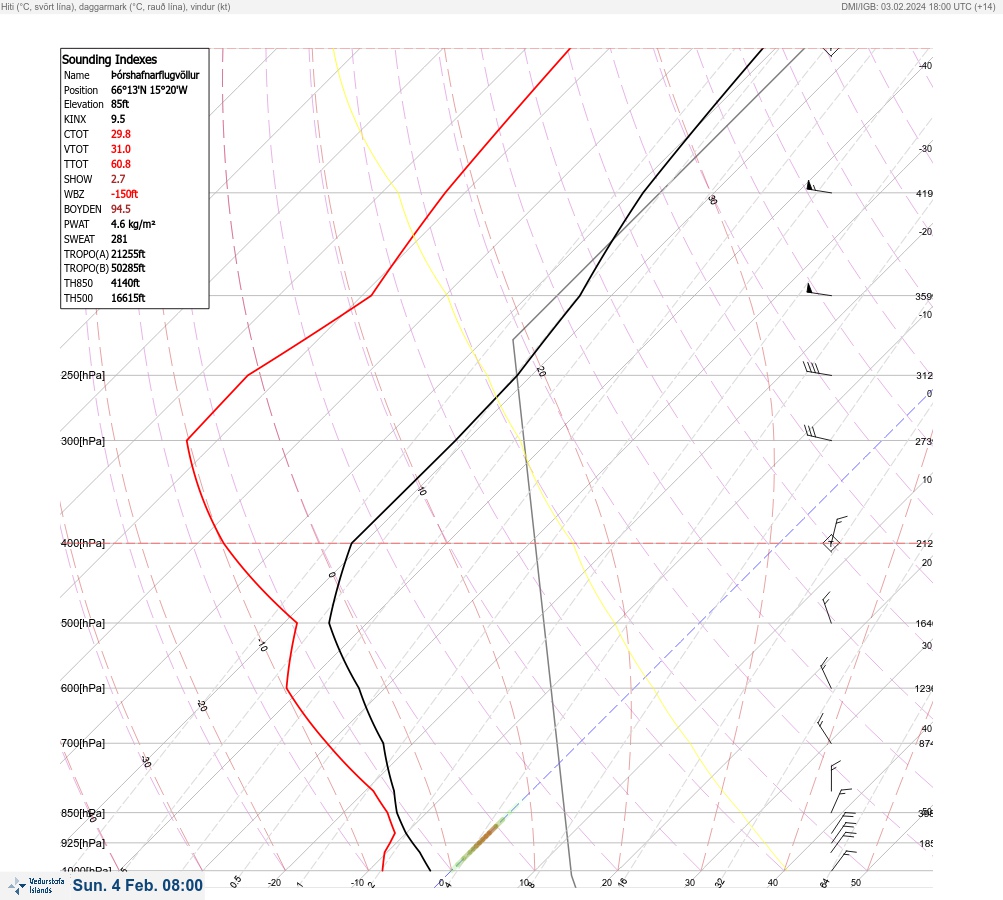Click the WBZ value -150ft
Screen dimensions: 1003x900
[124, 194]
